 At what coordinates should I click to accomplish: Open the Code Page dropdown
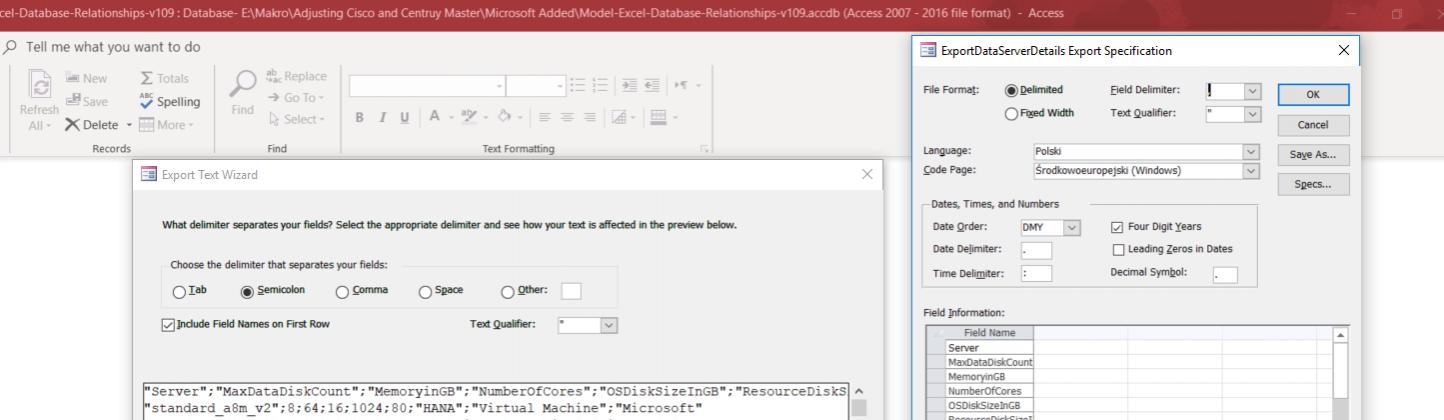(x=1250, y=171)
